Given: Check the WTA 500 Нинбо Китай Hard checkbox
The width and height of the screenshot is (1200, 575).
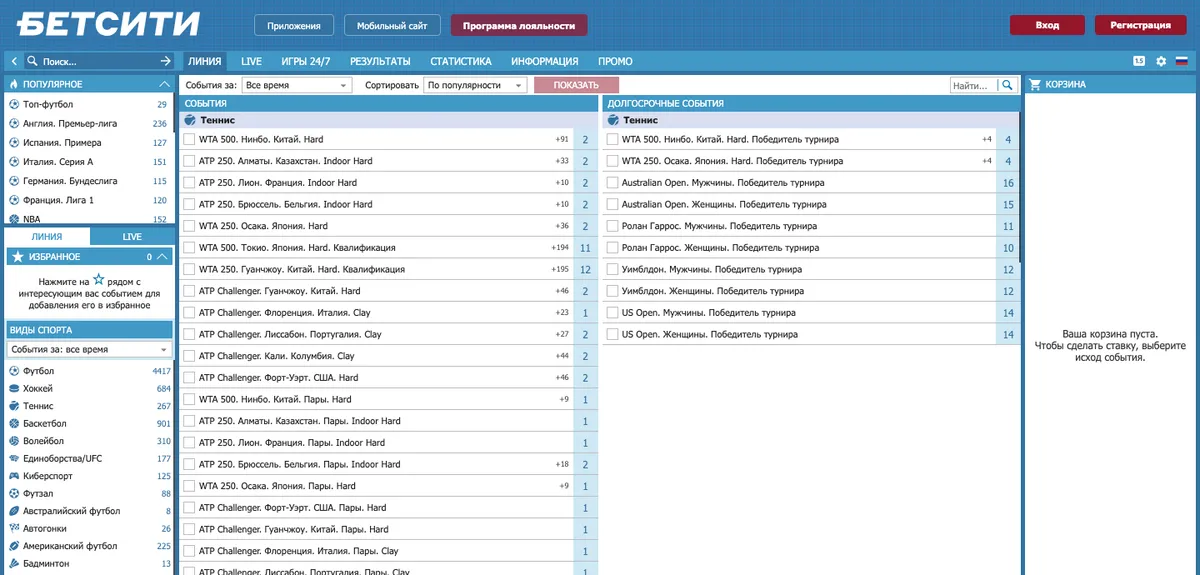Looking at the screenshot, I should point(189,139).
